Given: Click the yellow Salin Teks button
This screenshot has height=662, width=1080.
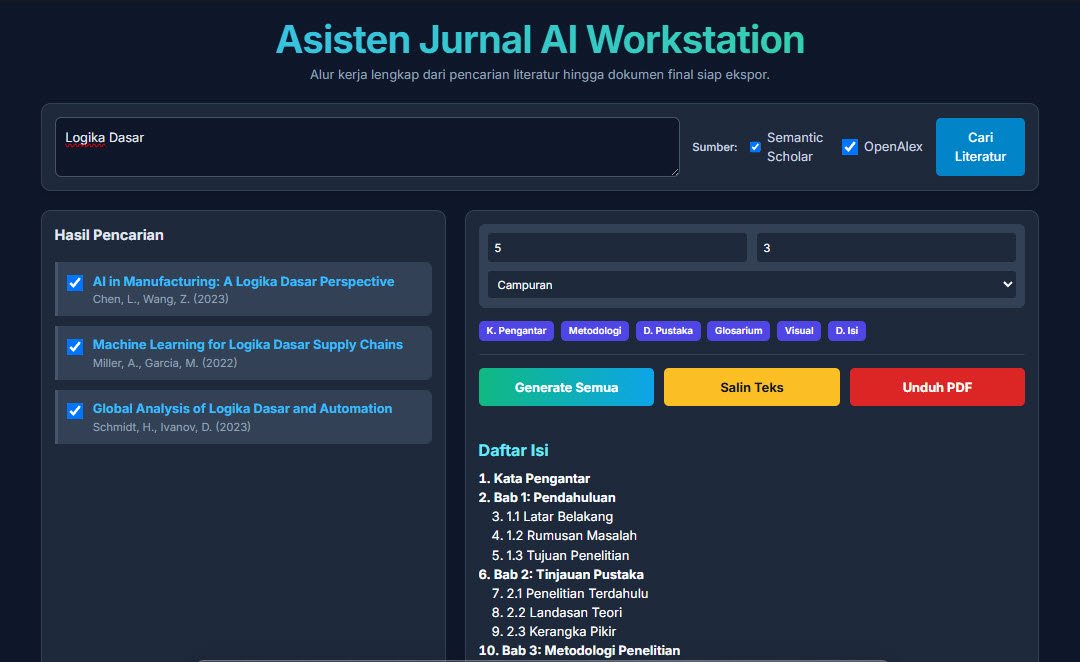Looking at the screenshot, I should click(x=751, y=387).
